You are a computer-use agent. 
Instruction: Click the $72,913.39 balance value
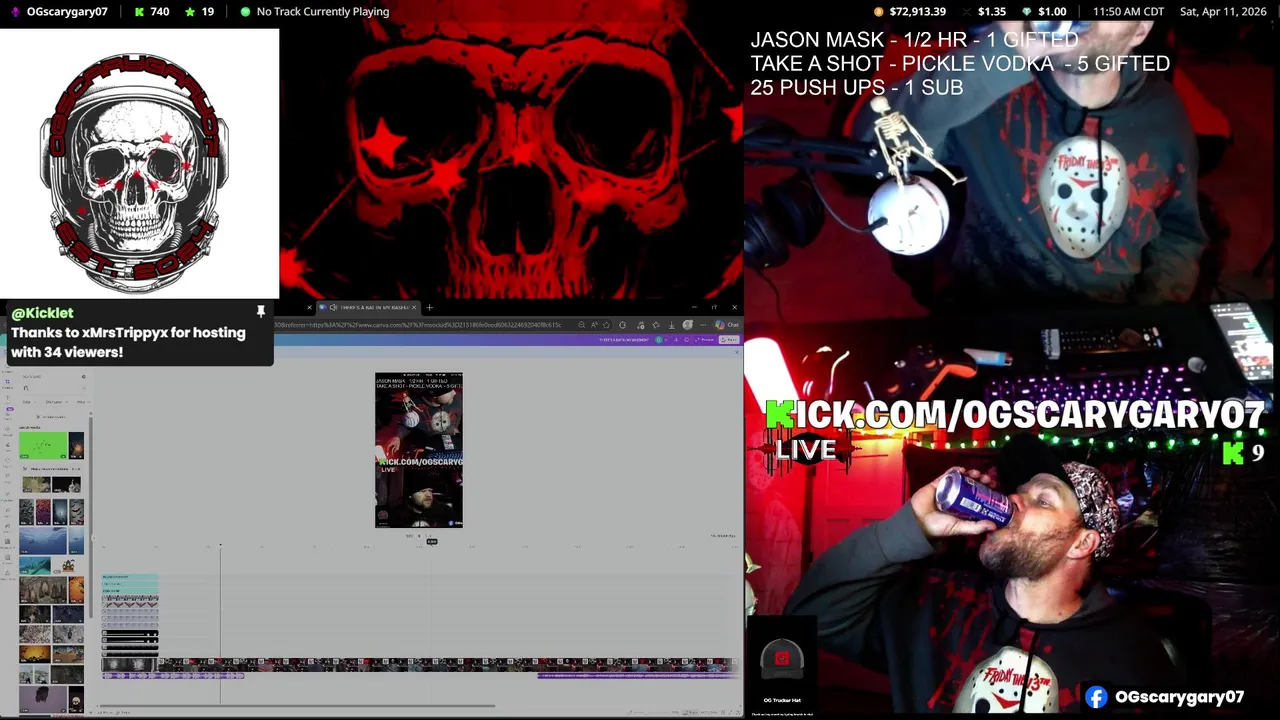coord(917,11)
